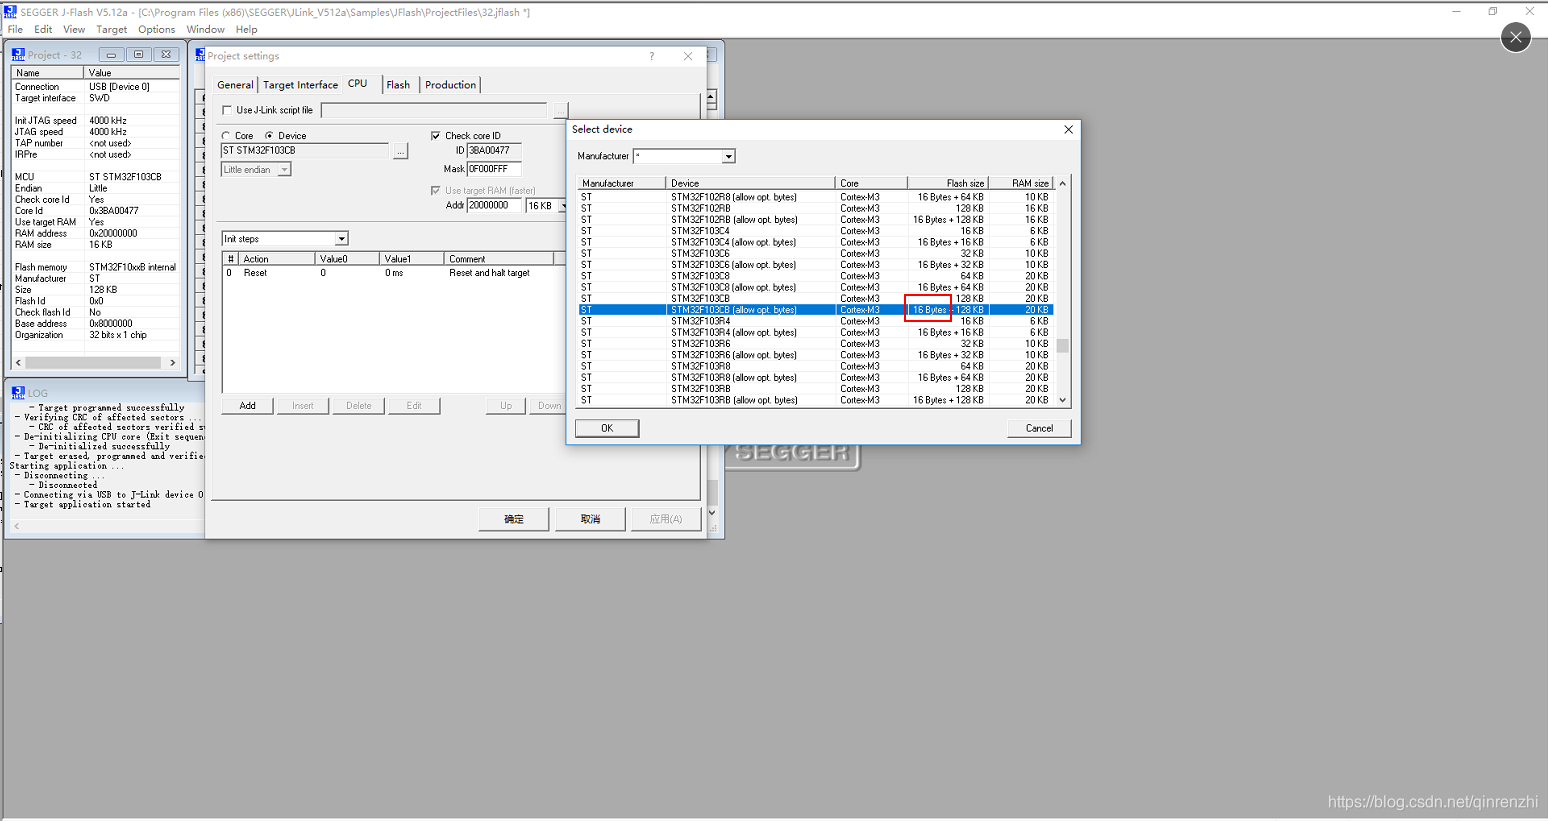Click the ST STM32F103CB device field
The image size is (1548, 821).
pyautogui.click(x=305, y=151)
